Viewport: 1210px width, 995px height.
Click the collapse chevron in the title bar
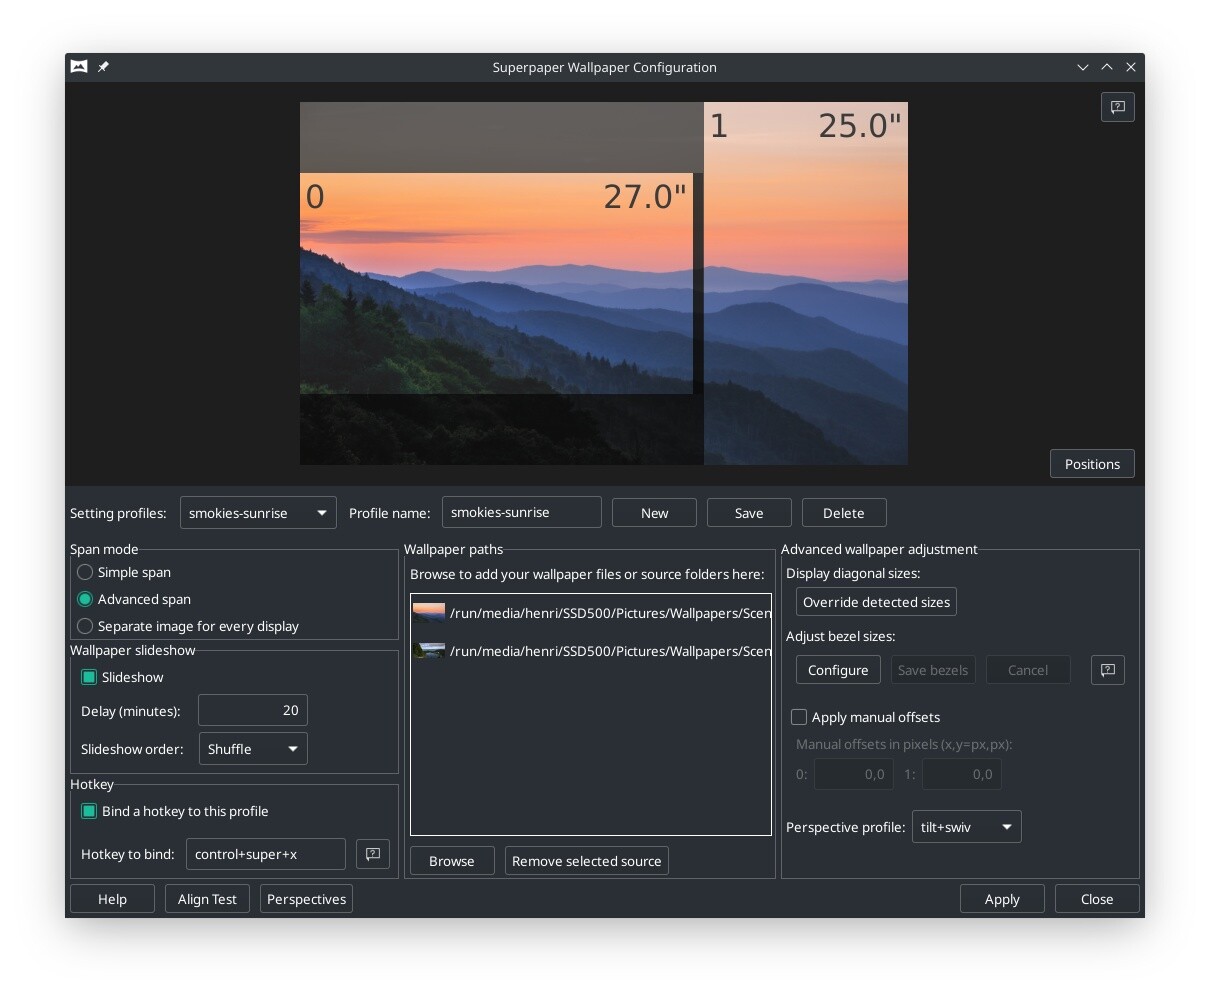(1083, 67)
